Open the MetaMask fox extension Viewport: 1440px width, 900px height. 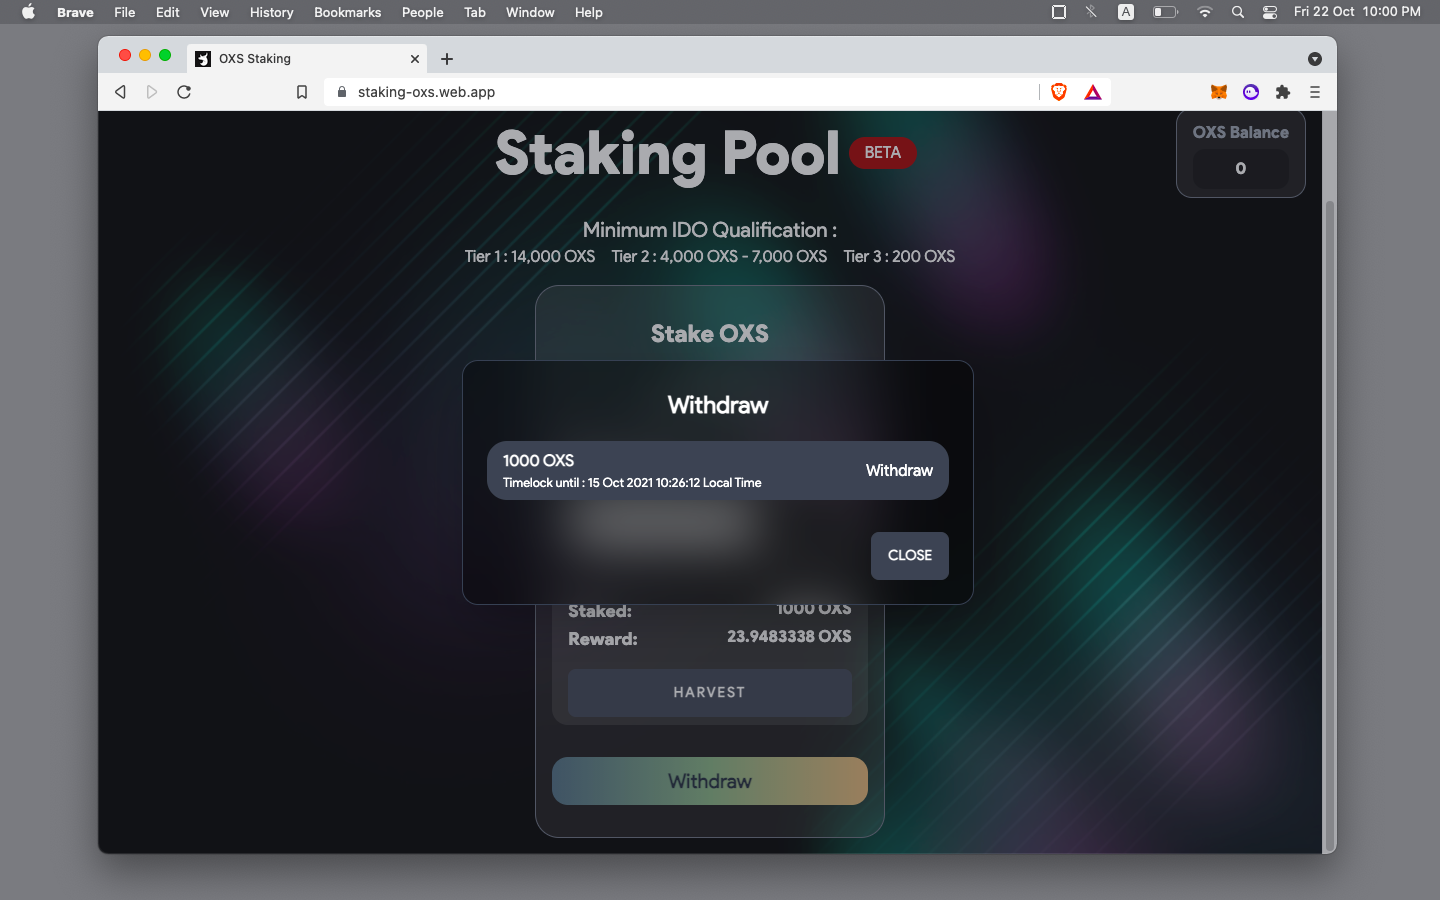pyautogui.click(x=1219, y=92)
